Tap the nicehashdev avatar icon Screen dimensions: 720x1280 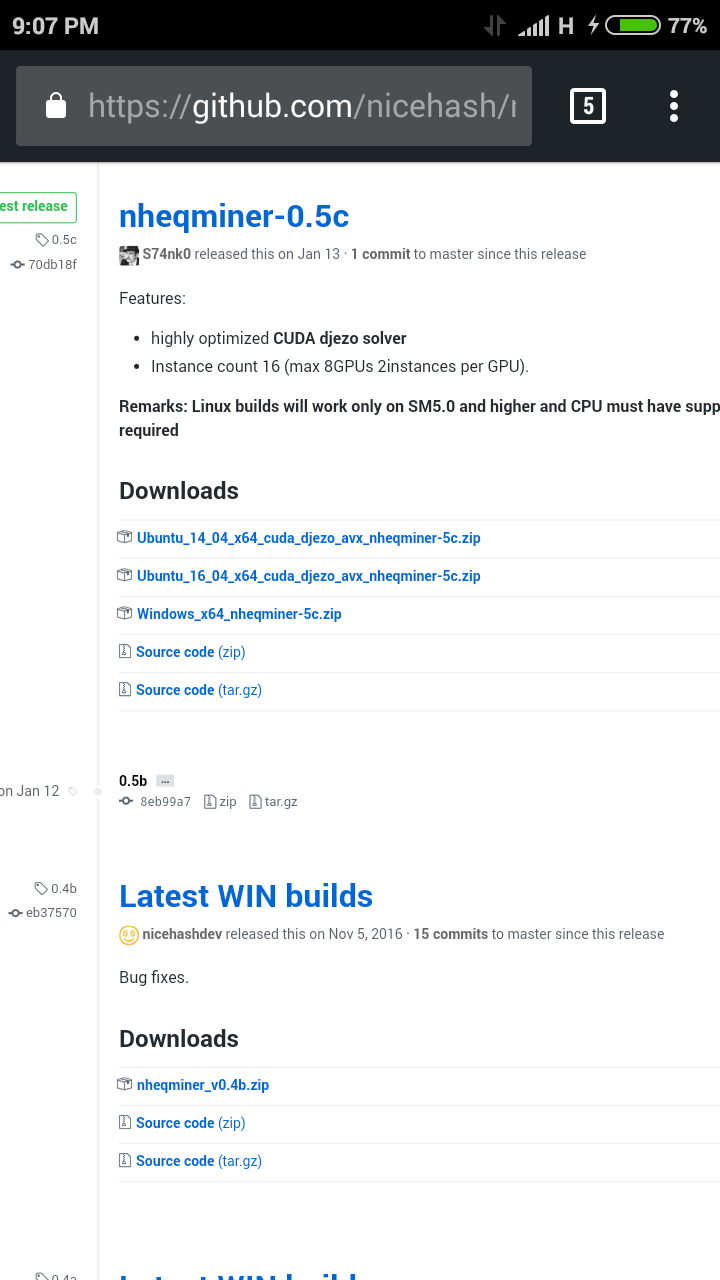click(x=129, y=935)
